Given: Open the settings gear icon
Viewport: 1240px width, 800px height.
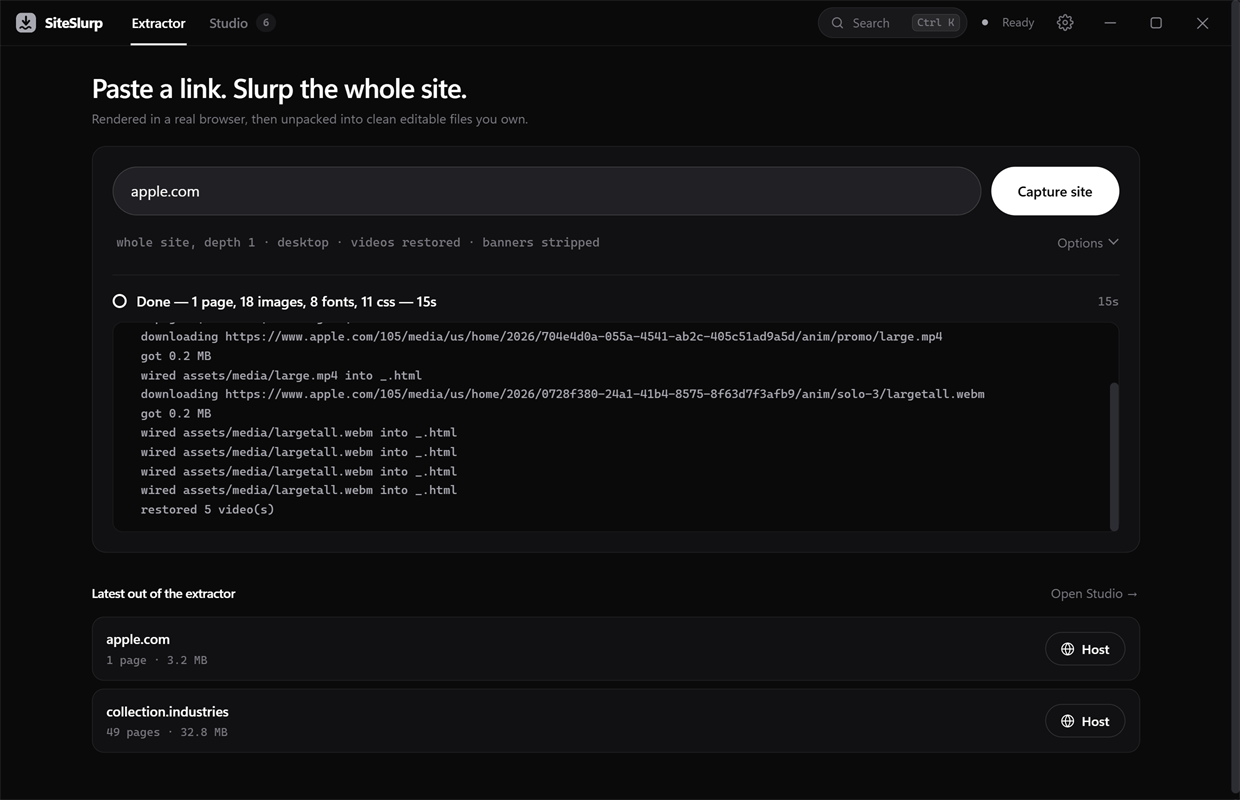Looking at the screenshot, I should [x=1065, y=23].
